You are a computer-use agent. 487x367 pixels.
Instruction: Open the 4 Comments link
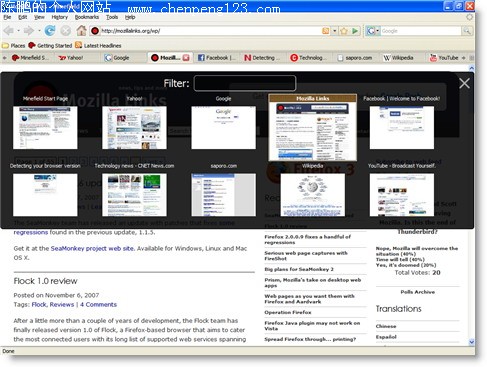tap(98, 305)
